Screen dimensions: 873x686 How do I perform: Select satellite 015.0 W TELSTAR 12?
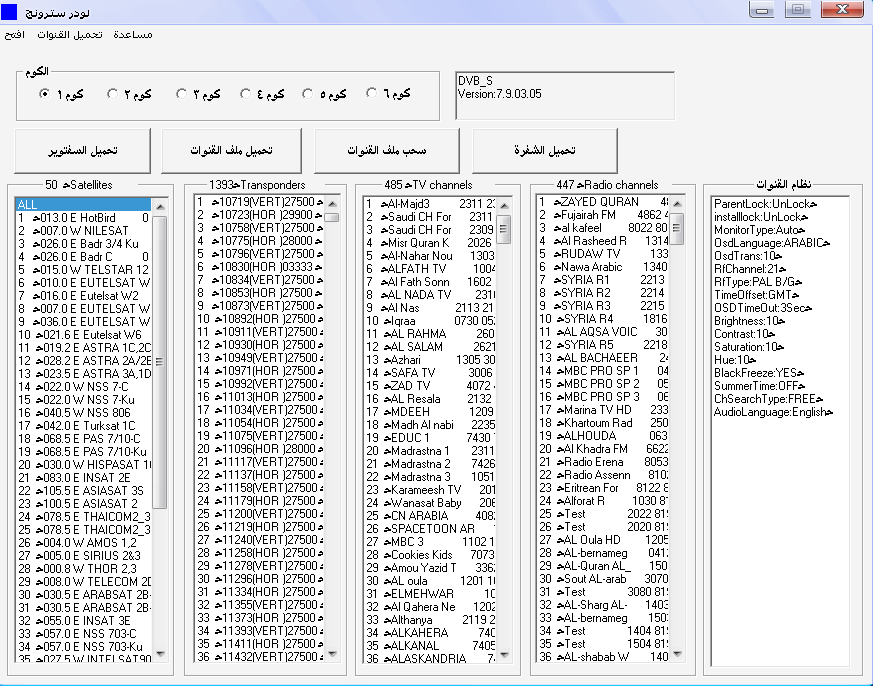[83, 270]
